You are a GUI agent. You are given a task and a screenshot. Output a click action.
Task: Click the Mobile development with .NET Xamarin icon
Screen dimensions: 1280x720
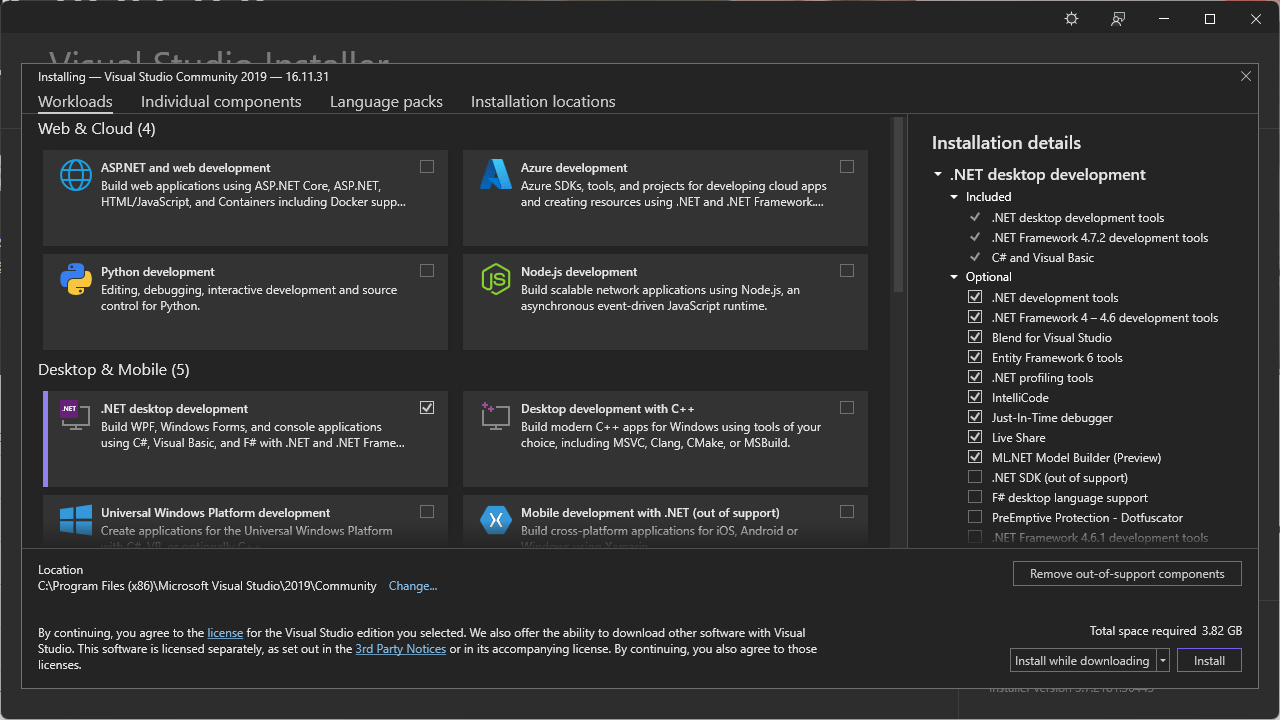(x=496, y=520)
